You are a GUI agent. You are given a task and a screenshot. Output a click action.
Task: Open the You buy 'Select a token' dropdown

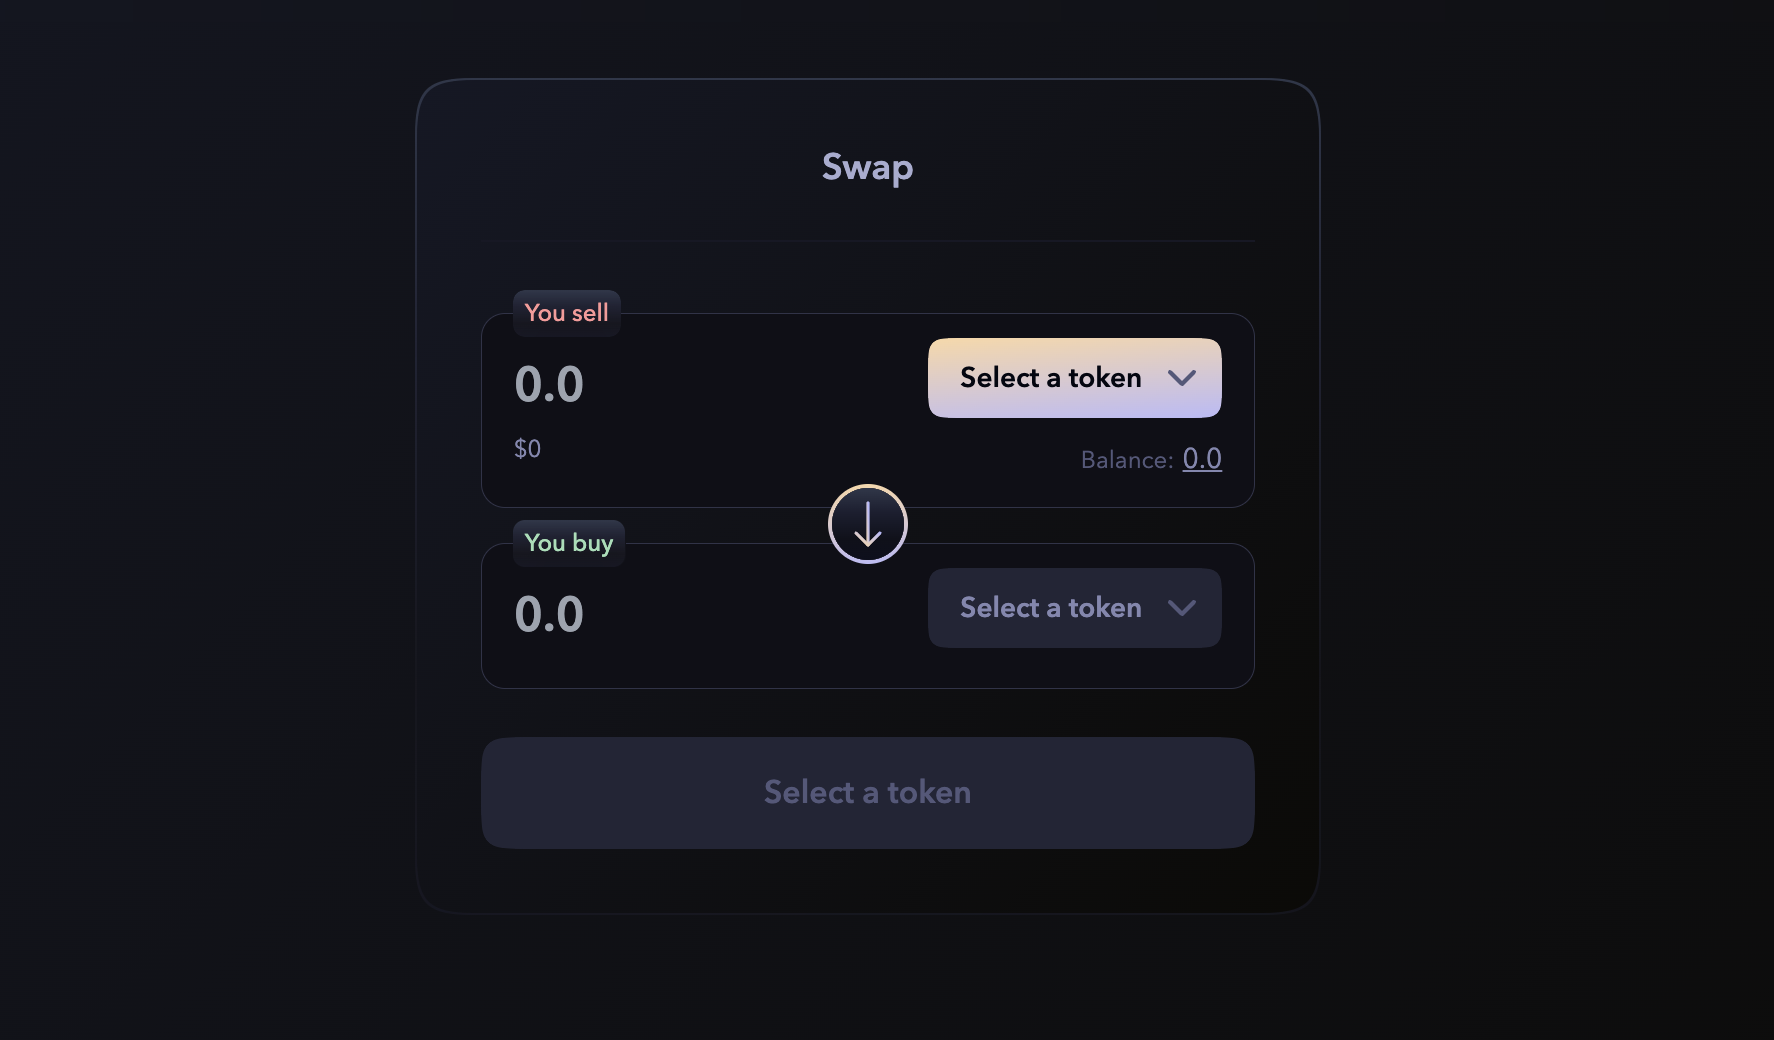(1050, 608)
